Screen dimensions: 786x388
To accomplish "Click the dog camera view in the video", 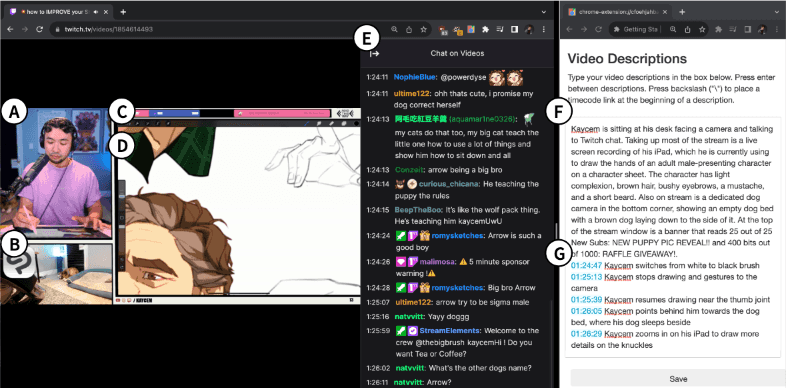I will tap(56, 274).
